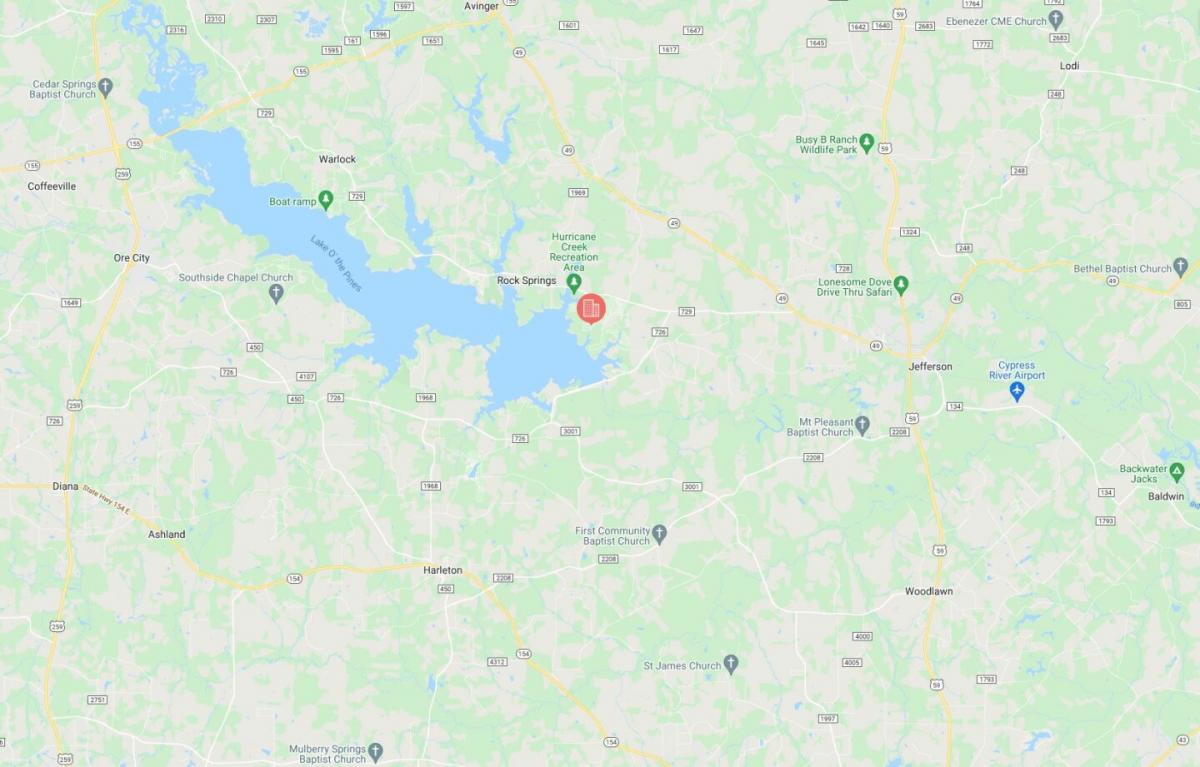Select the Busy B Ranch Wildlife Park pin
This screenshot has height=767, width=1200.
click(x=867, y=143)
